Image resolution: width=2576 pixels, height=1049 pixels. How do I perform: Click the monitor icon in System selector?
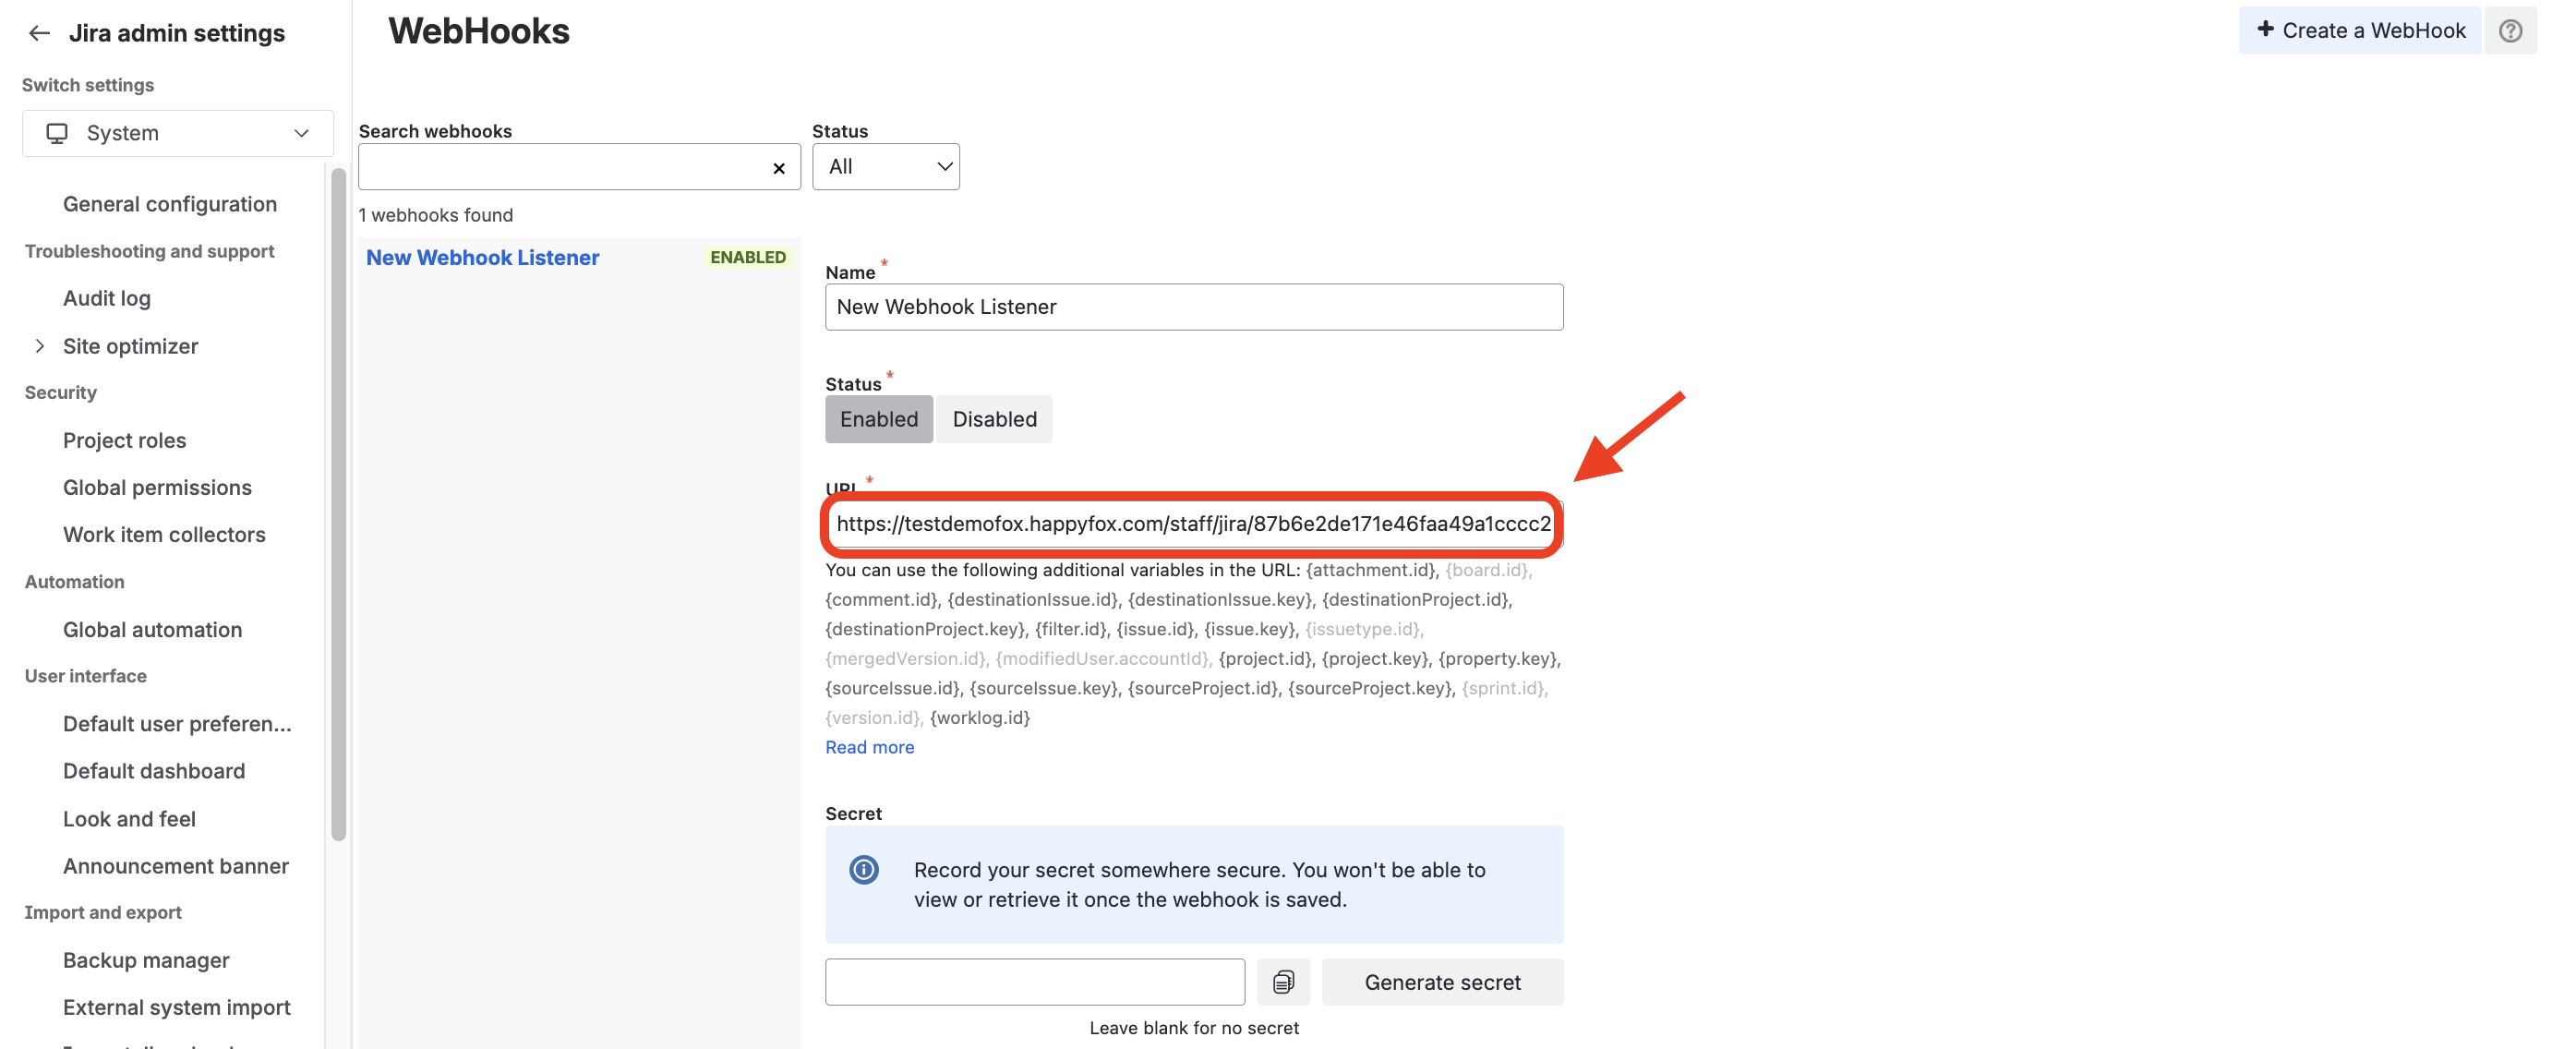[x=57, y=133]
